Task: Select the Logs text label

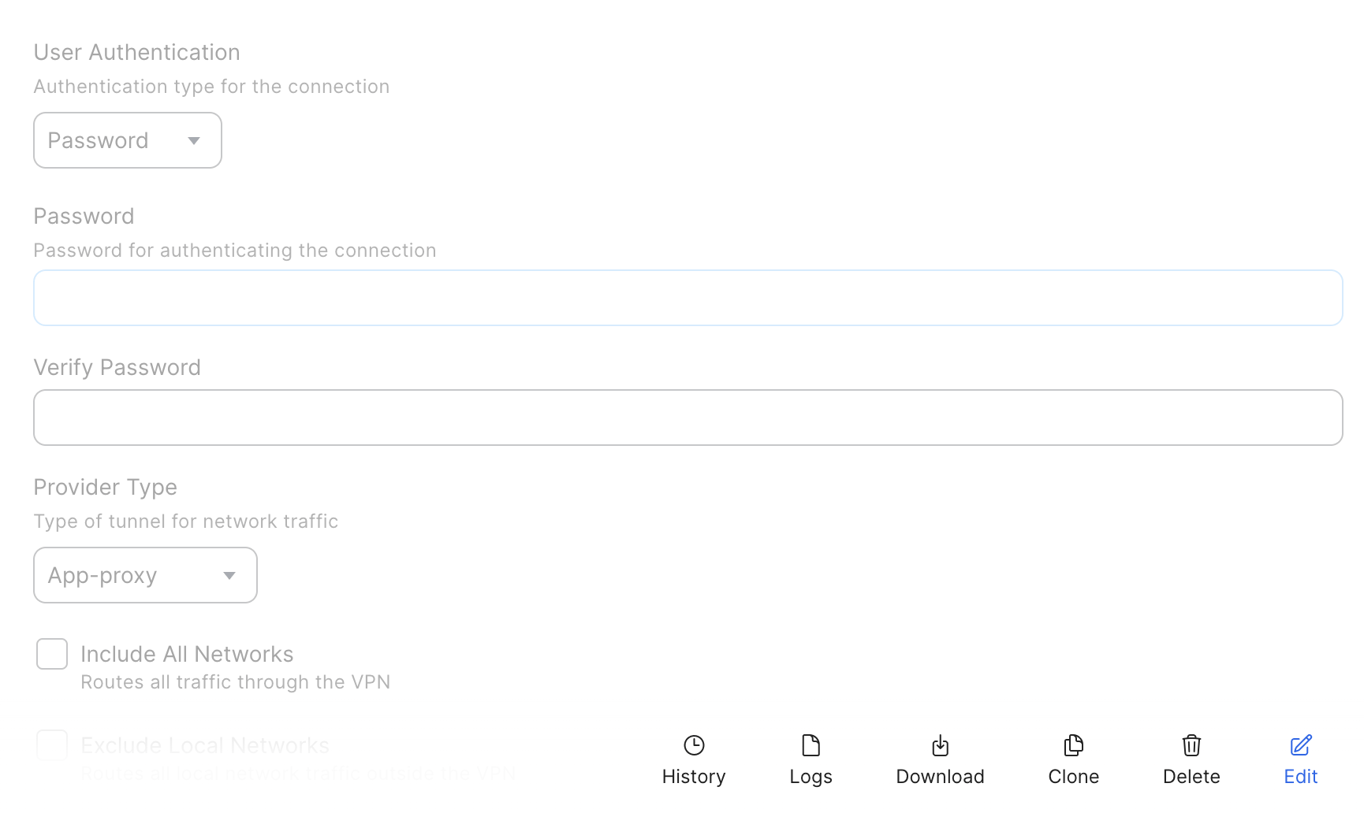Action: coord(811,777)
